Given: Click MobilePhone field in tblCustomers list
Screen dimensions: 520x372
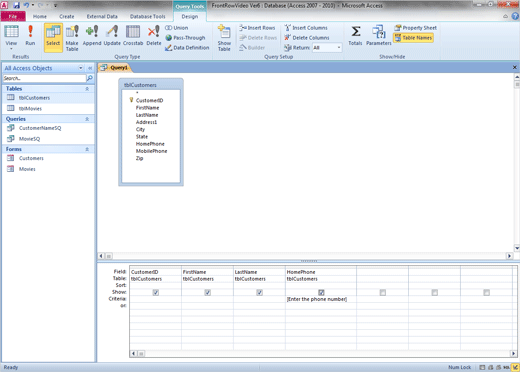Looking at the screenshot, I should [x=151, y=151].
